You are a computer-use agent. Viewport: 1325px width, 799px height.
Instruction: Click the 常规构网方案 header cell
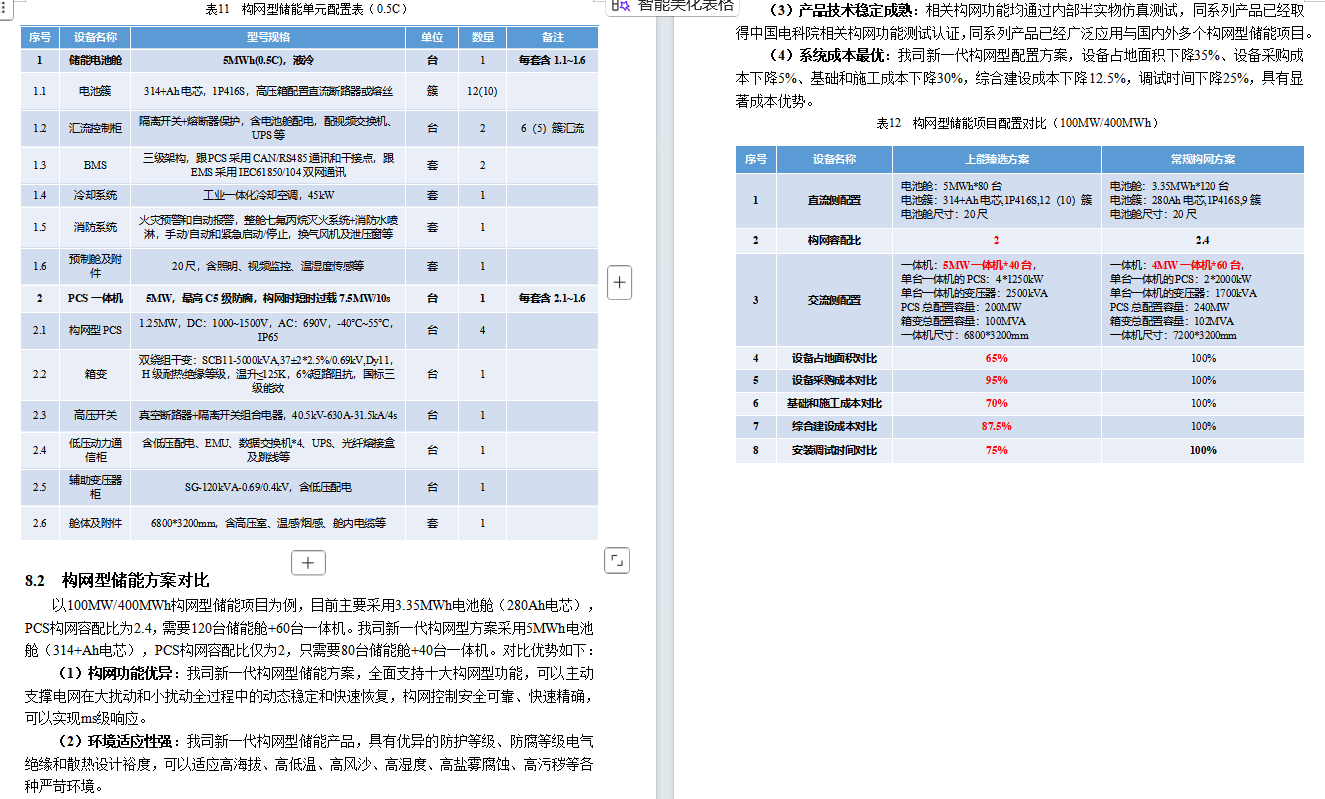tap(1203, 159)
